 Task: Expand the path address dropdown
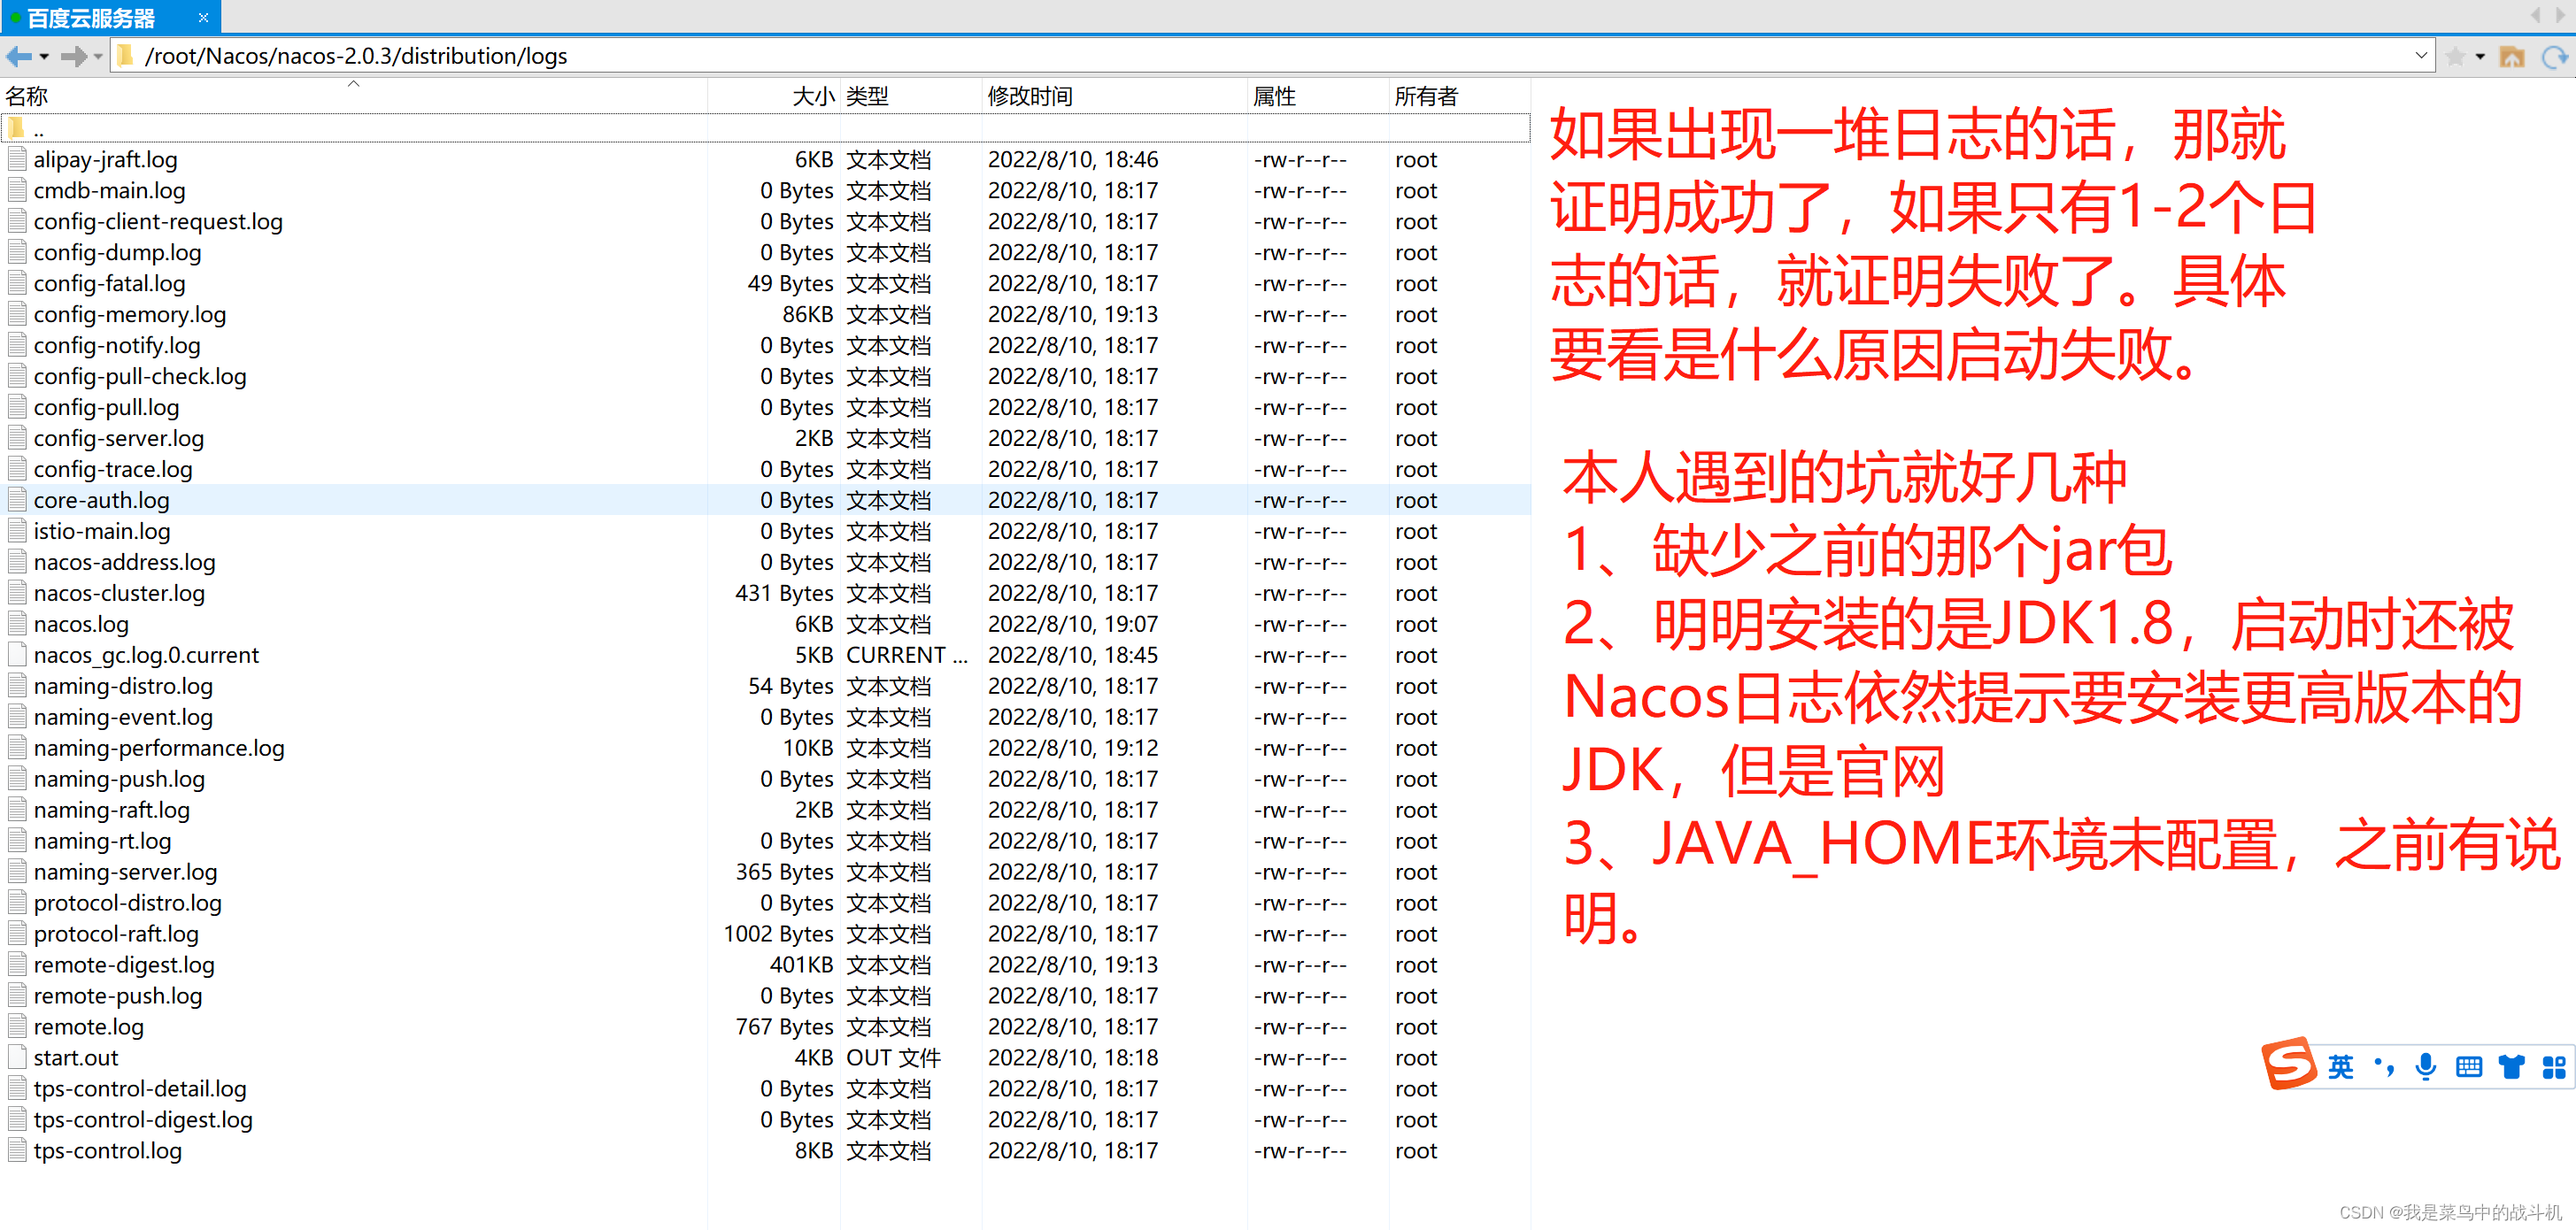click(x=2421, y=56)
